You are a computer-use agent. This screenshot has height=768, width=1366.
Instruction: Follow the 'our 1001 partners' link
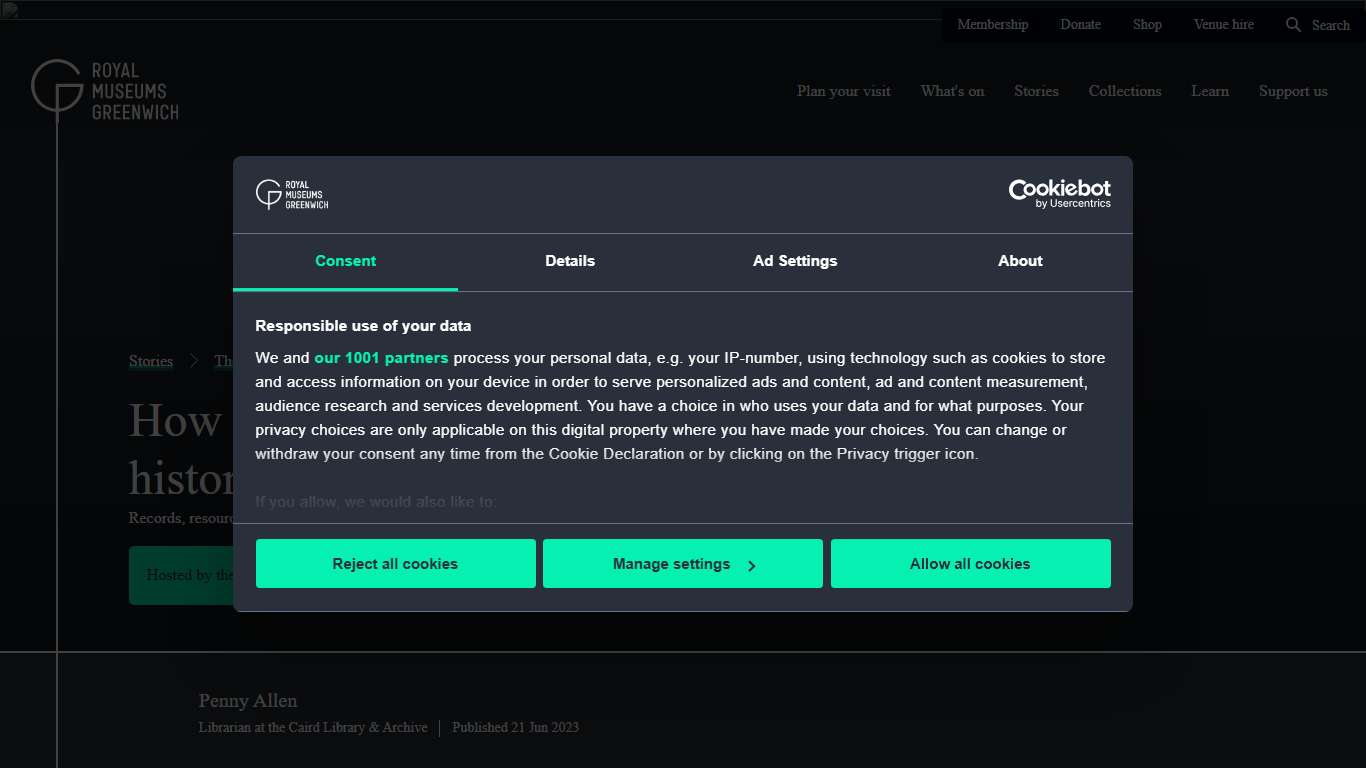pos(381,358)
